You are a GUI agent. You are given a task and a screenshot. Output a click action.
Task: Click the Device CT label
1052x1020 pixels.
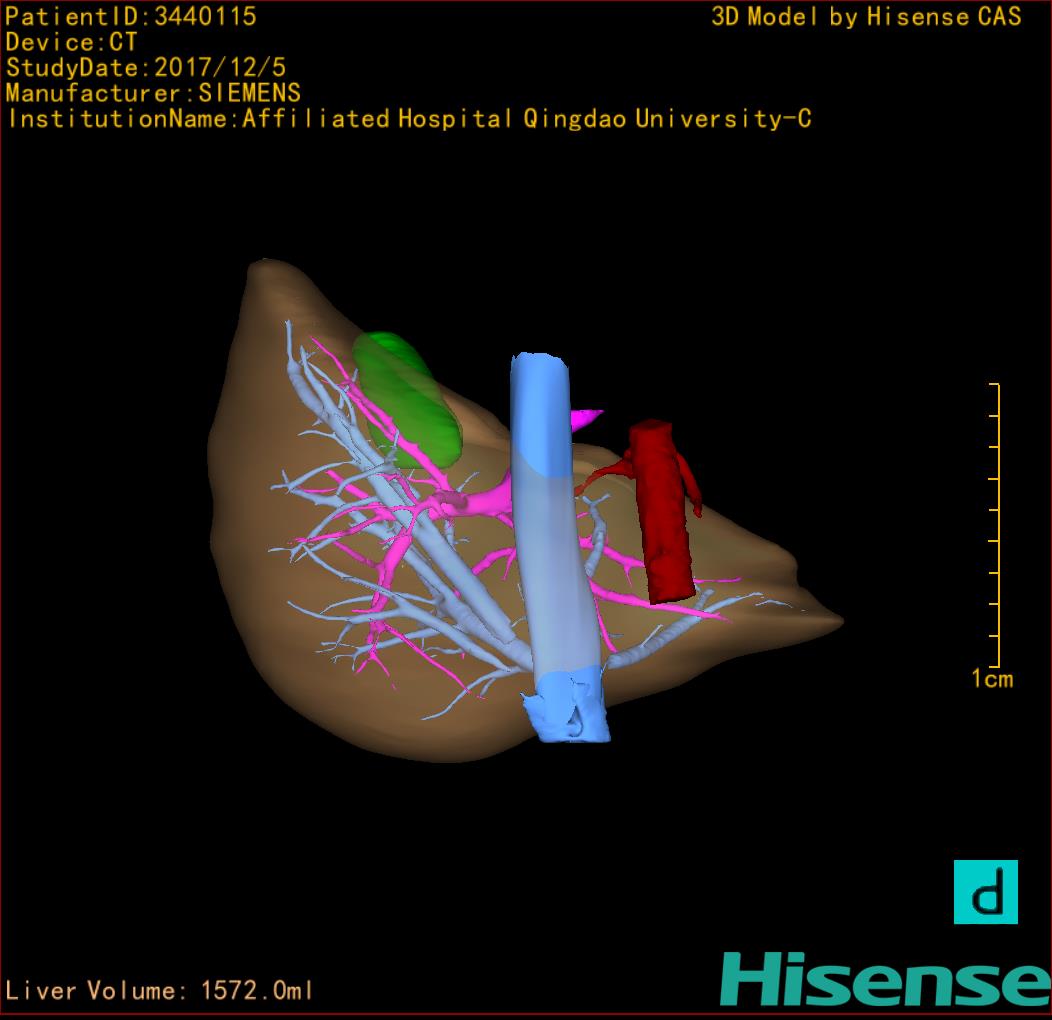tap(71, 42)
